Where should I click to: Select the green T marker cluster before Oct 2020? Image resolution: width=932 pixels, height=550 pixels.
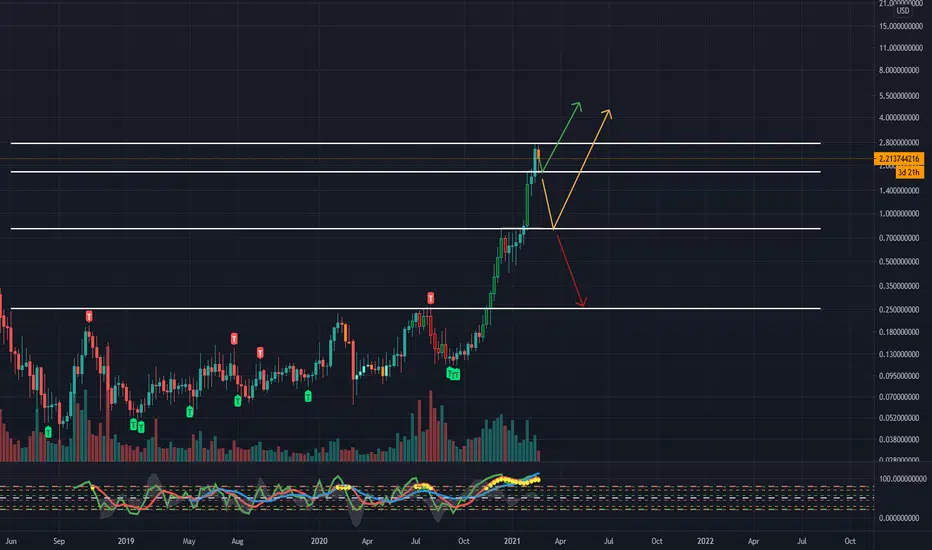454,374
